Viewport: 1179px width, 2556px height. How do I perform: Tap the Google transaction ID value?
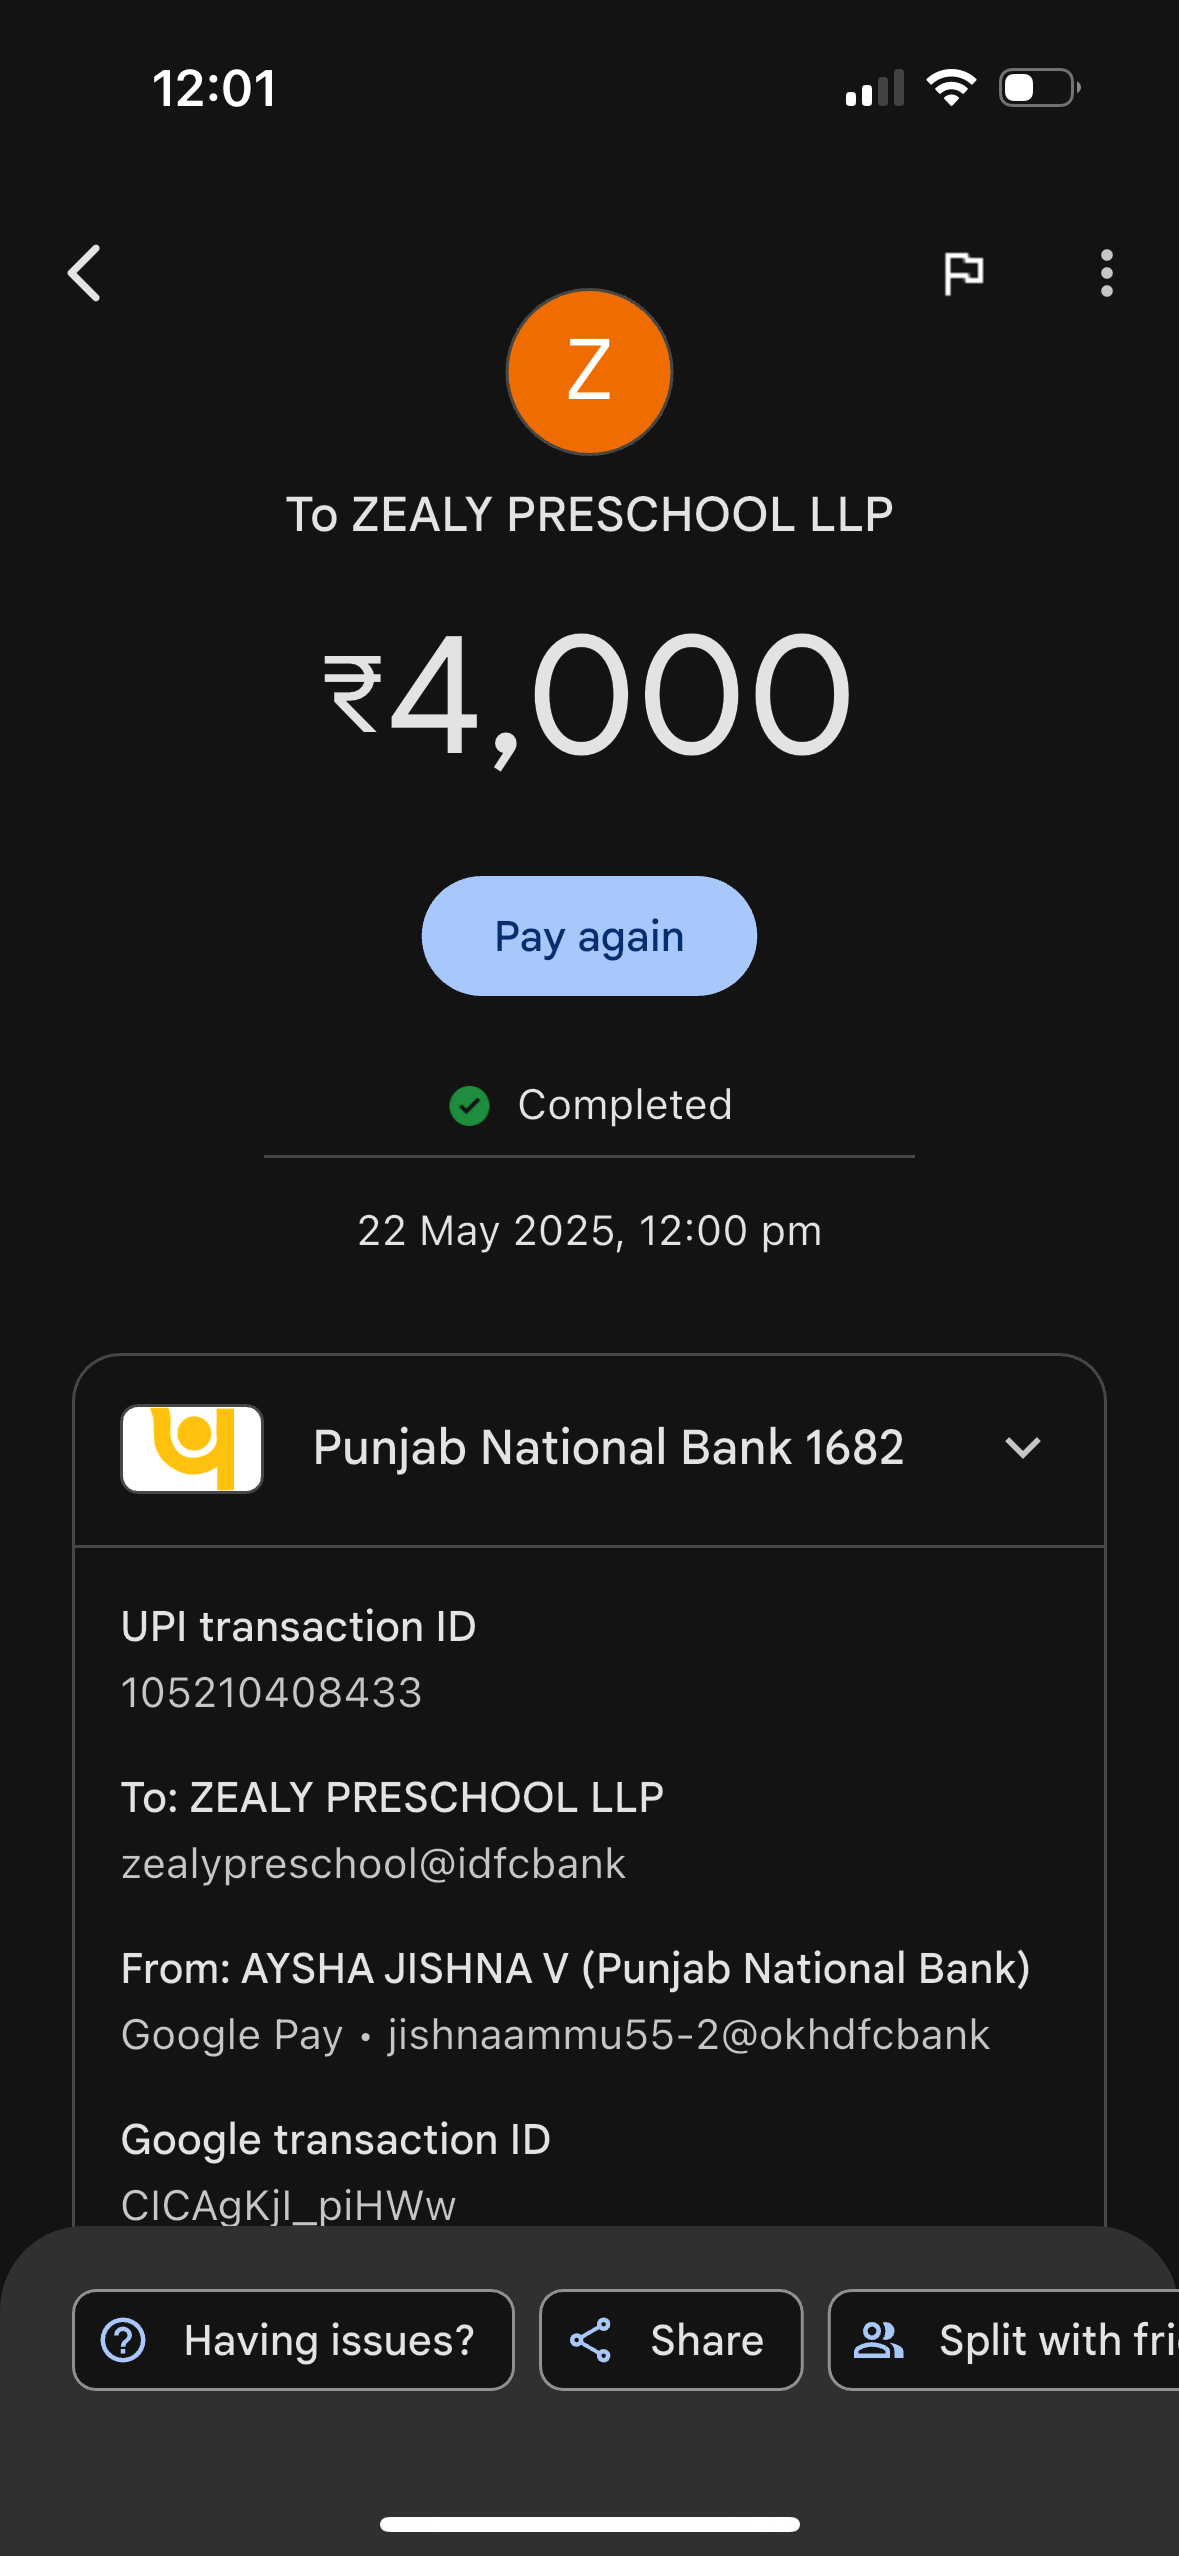click(288, 2205)
